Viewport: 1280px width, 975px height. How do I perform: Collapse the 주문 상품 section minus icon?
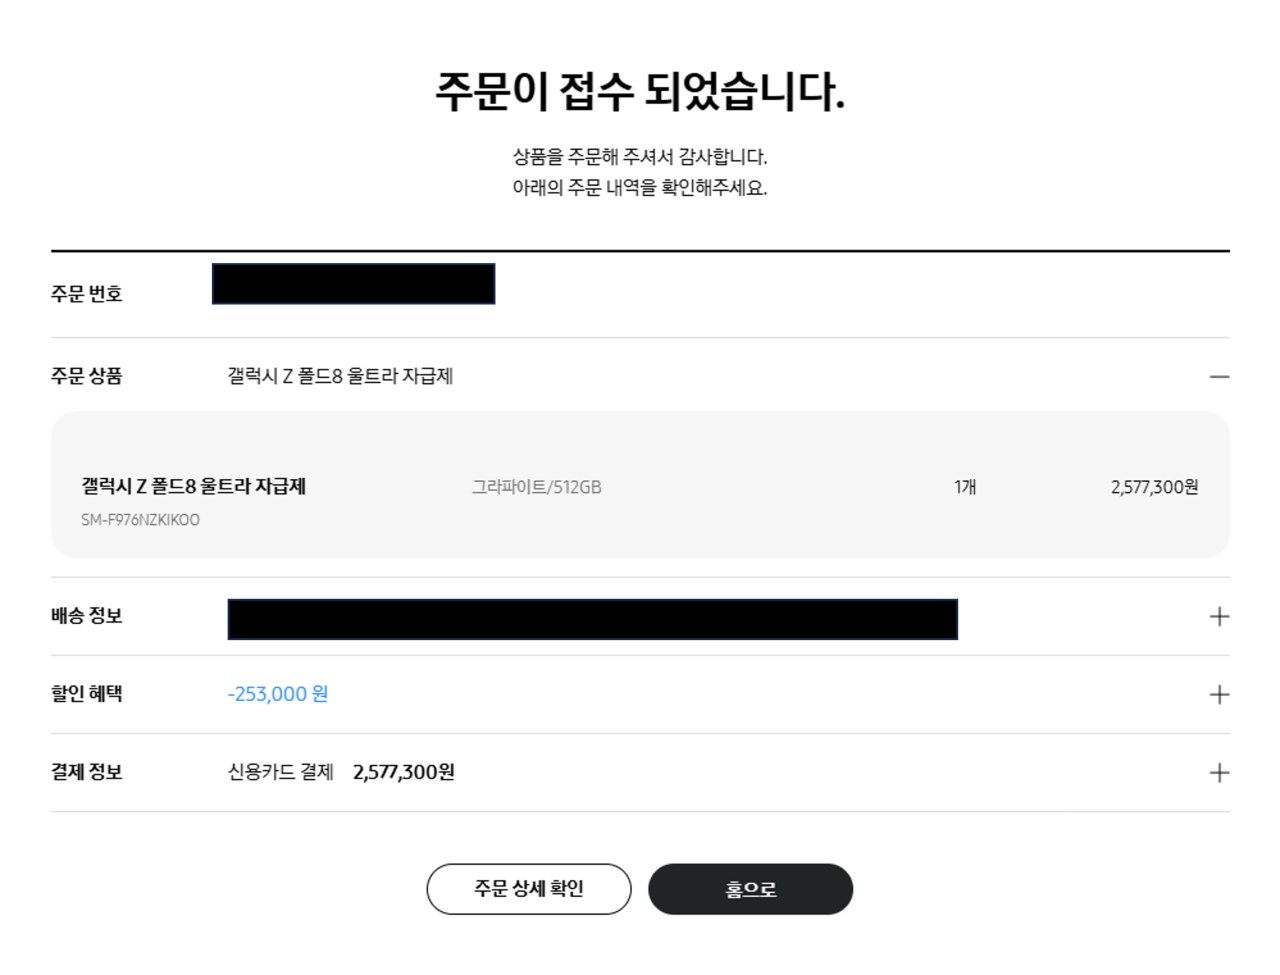coord(1219,377)
